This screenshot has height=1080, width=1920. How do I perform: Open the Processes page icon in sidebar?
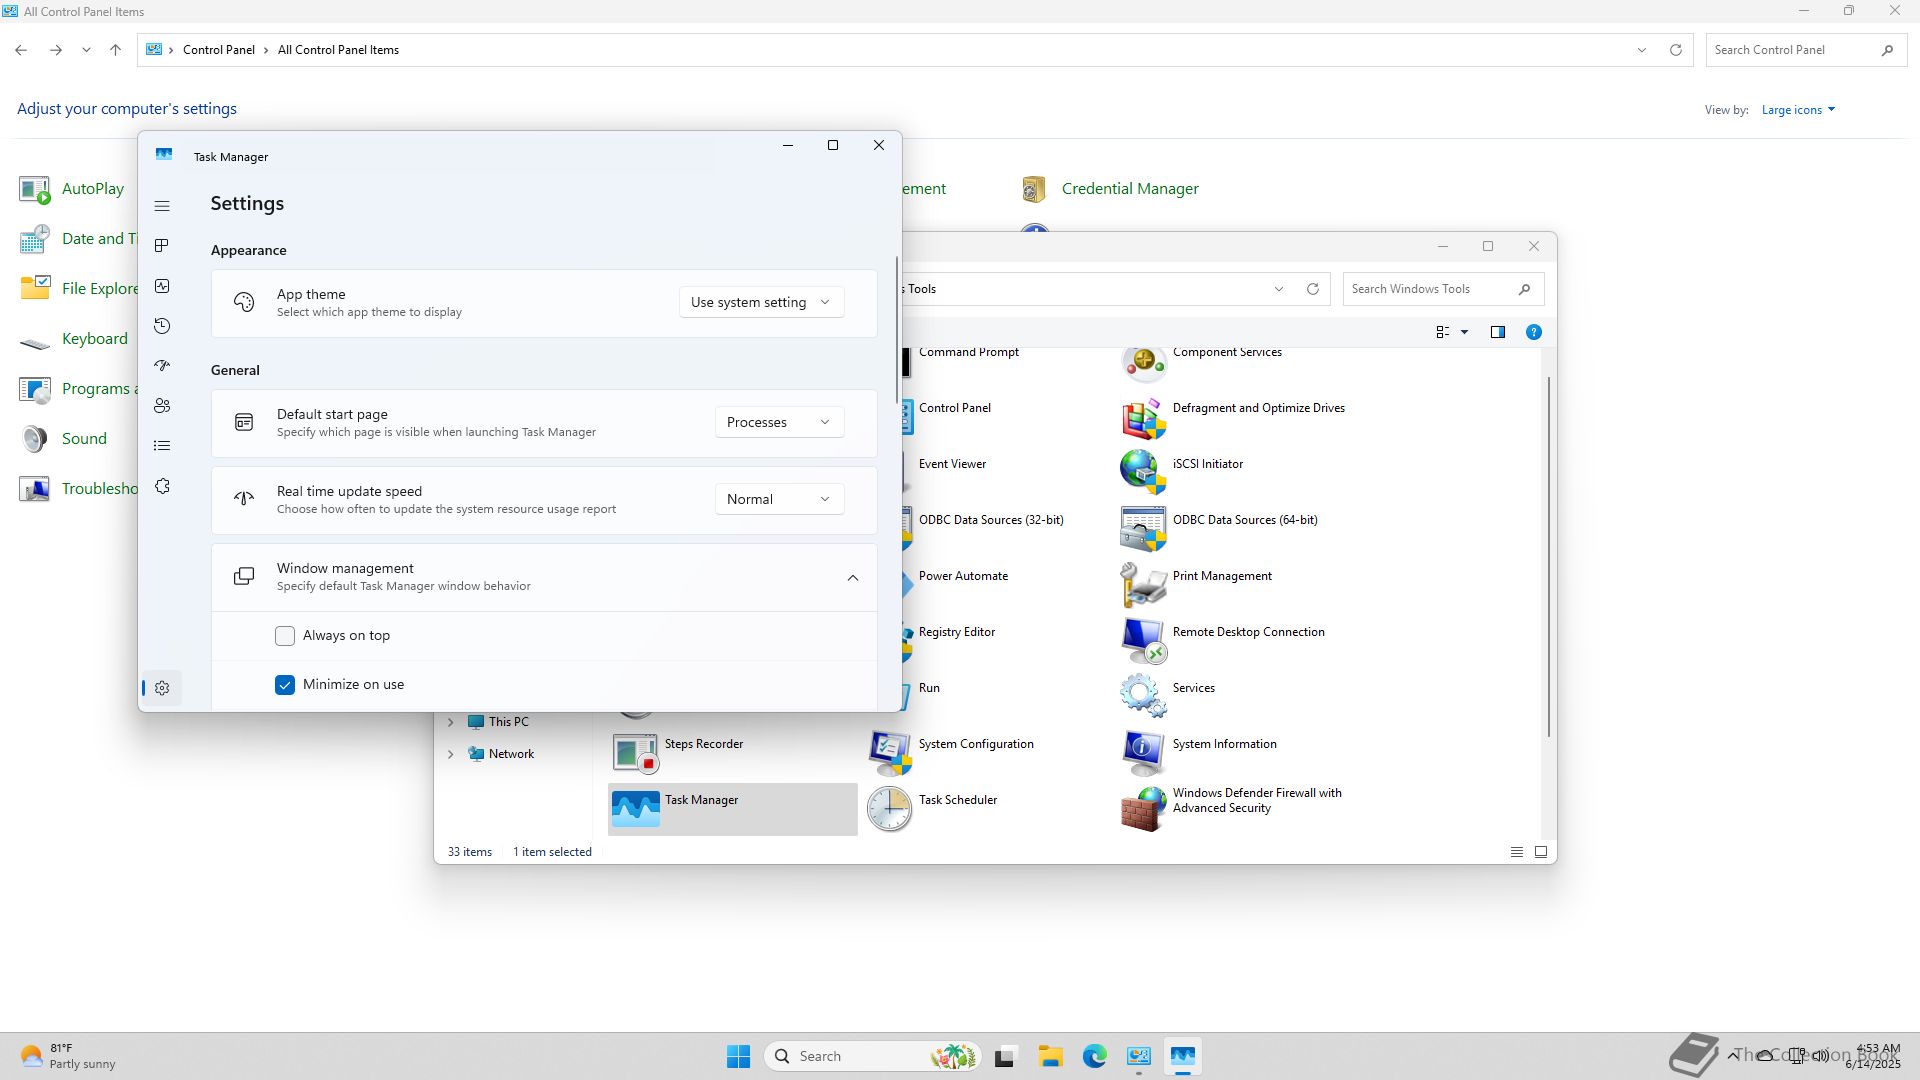[162, 246]
